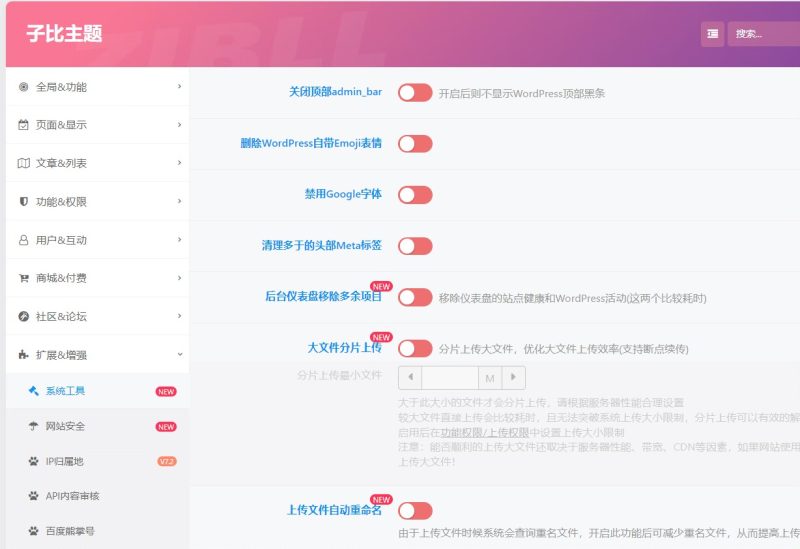Click the calendar icon beside 页面&显示
Viewport: 800px width, 549px height.
(23, 124)
